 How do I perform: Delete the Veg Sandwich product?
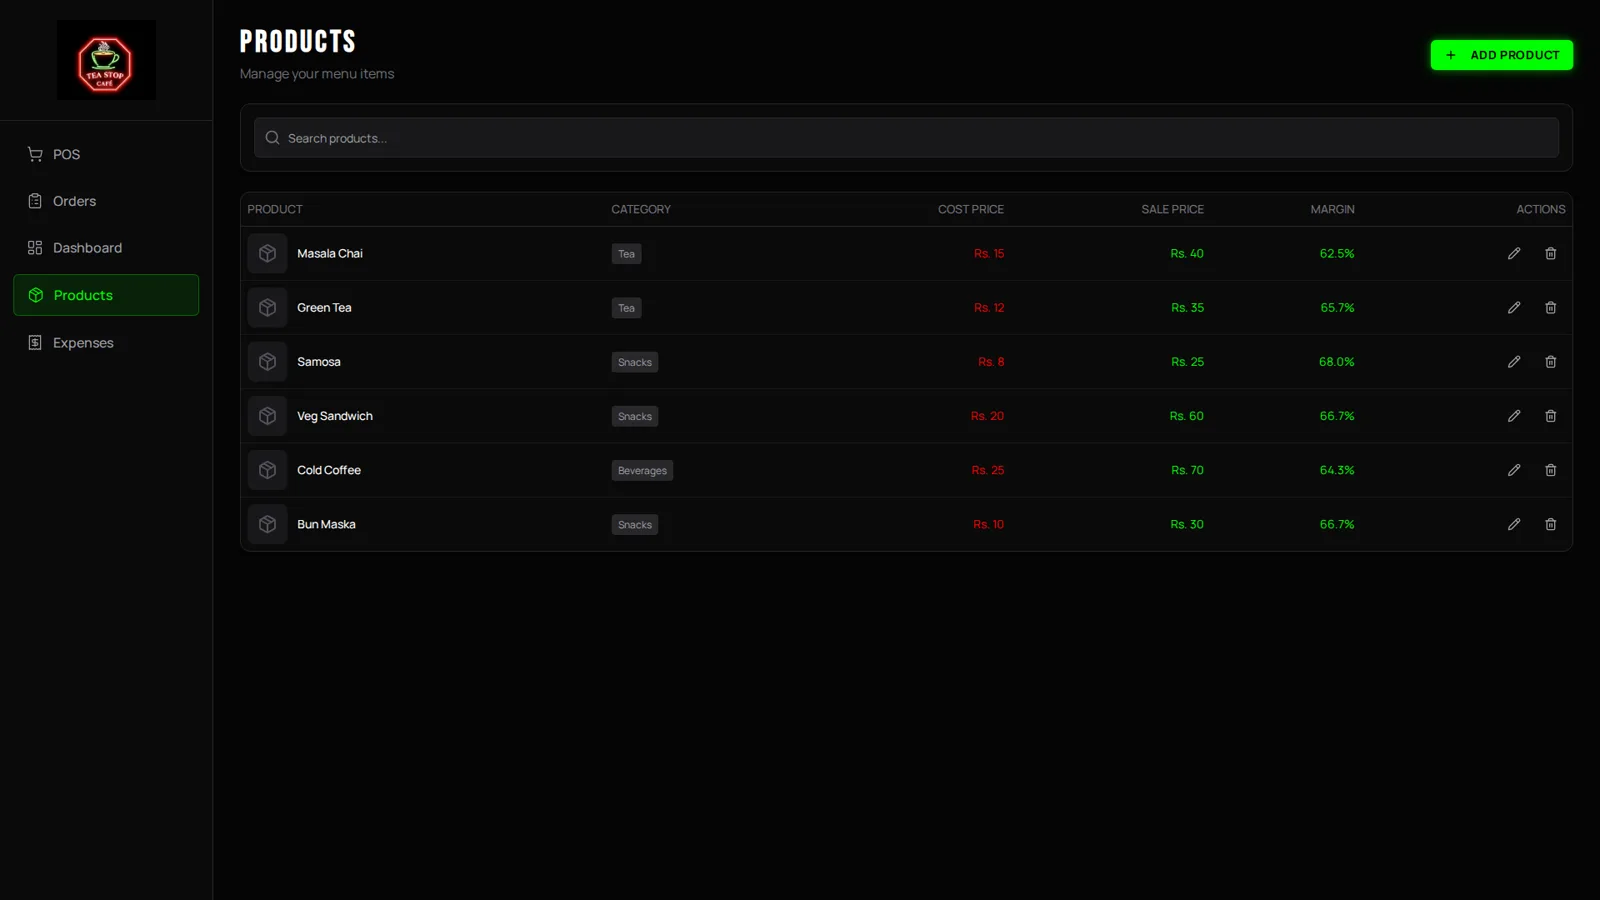[x=1551, y=416]
